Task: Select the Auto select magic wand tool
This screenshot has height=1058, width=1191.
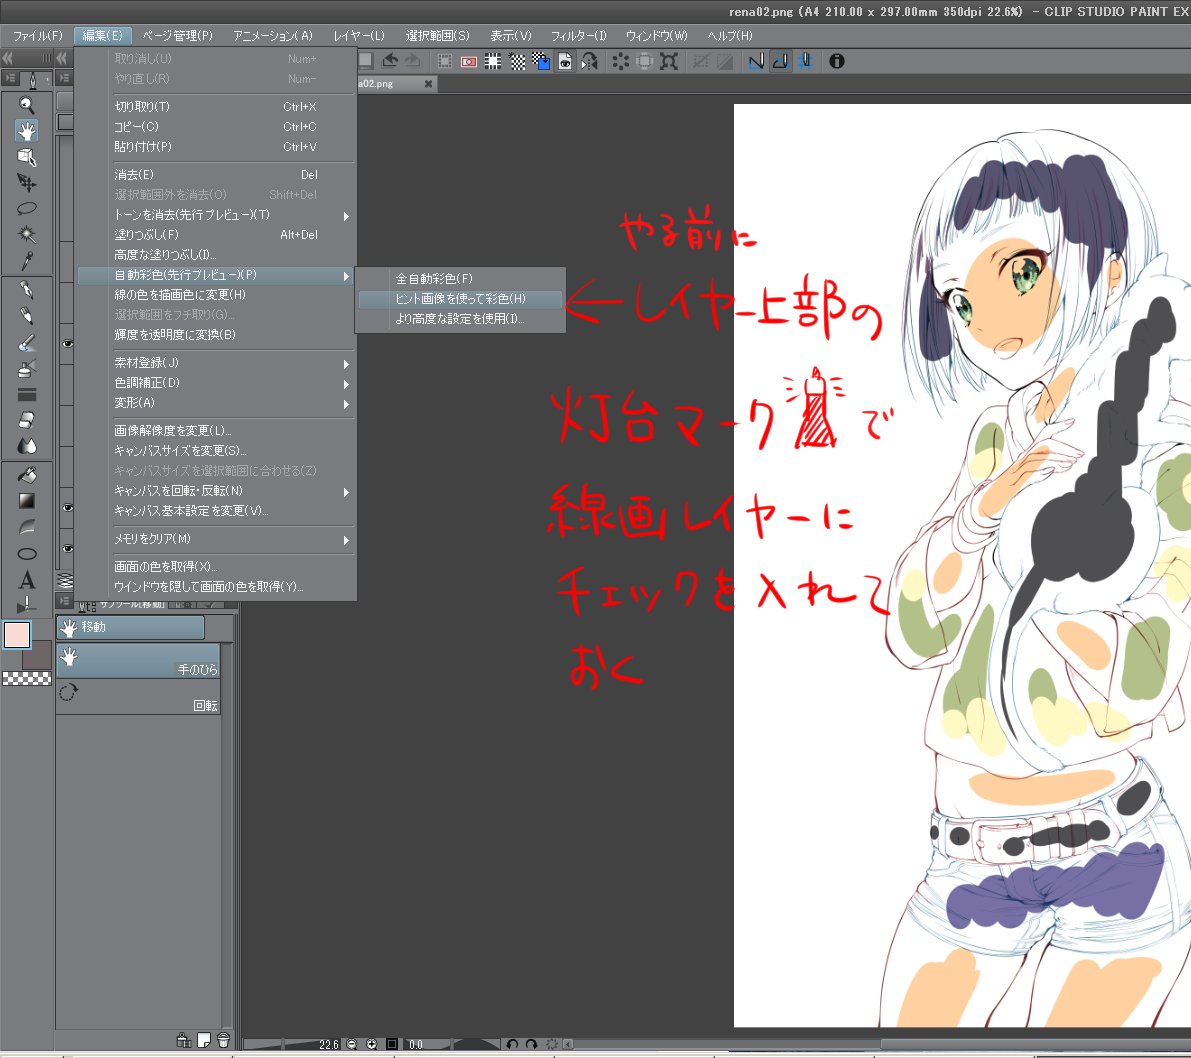Action: tap(27, 234)
